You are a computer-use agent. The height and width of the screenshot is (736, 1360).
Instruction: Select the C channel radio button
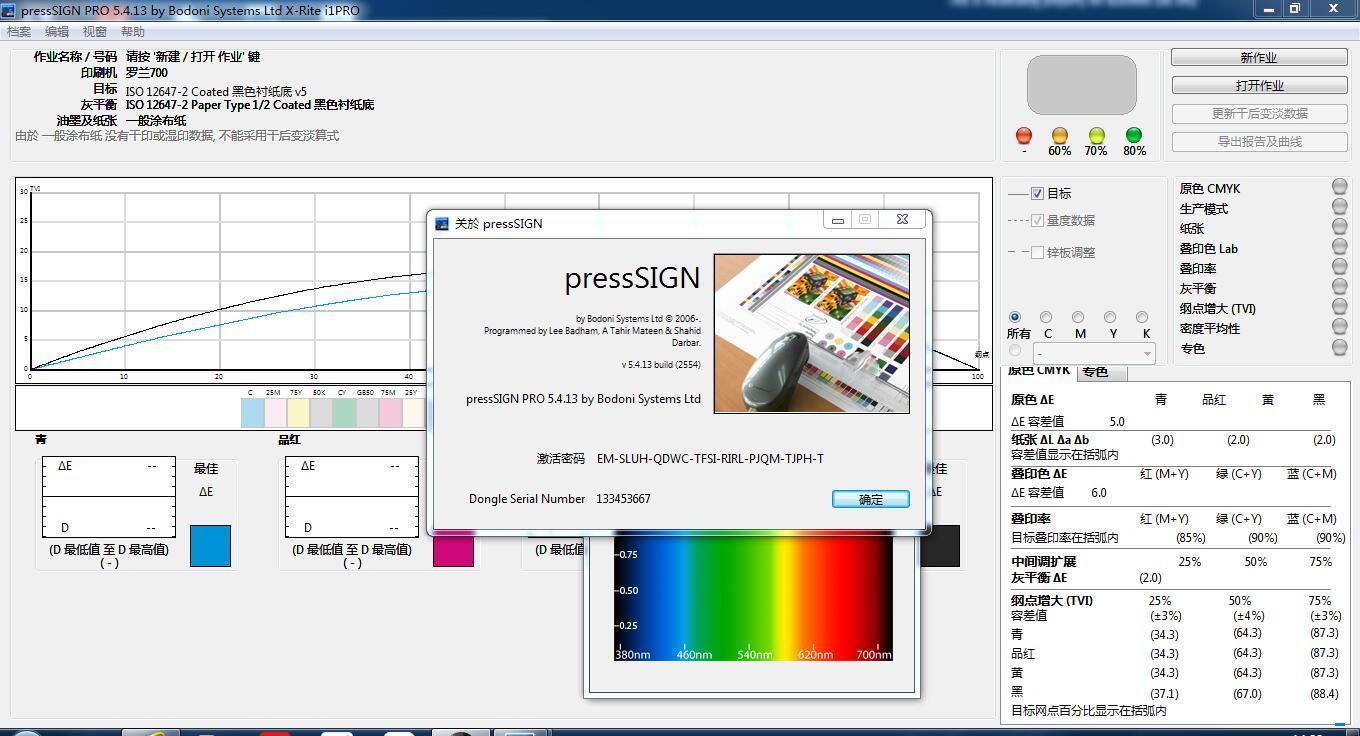(x=1046, y=317)
